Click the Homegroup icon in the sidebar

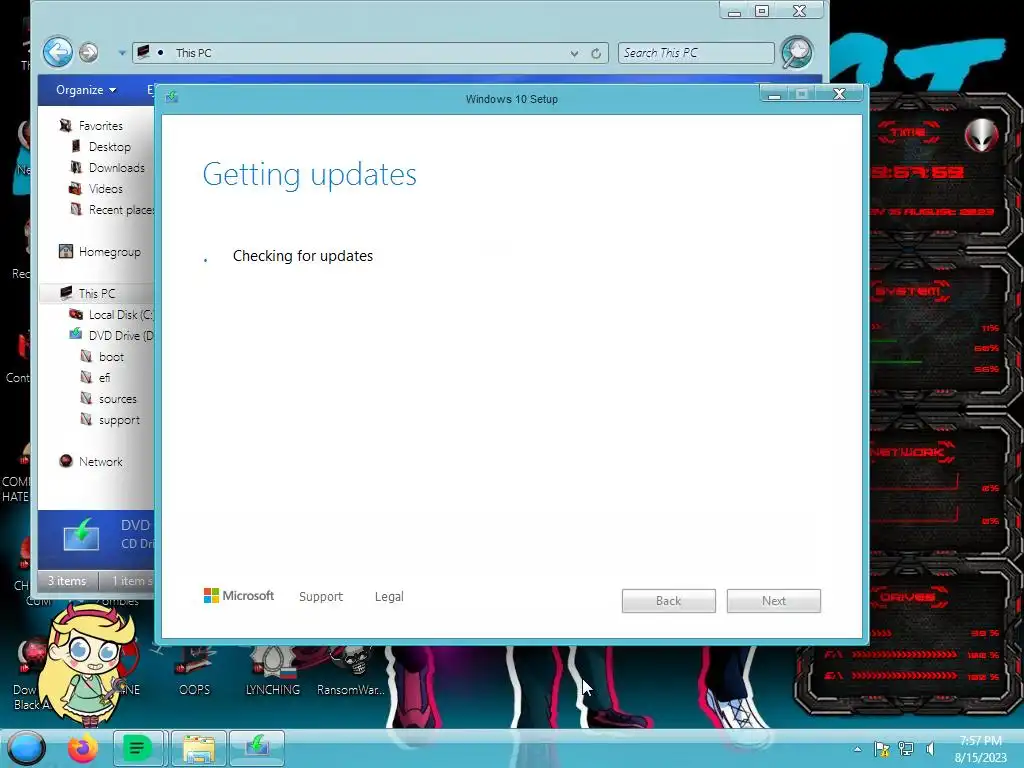pos(66,251)
